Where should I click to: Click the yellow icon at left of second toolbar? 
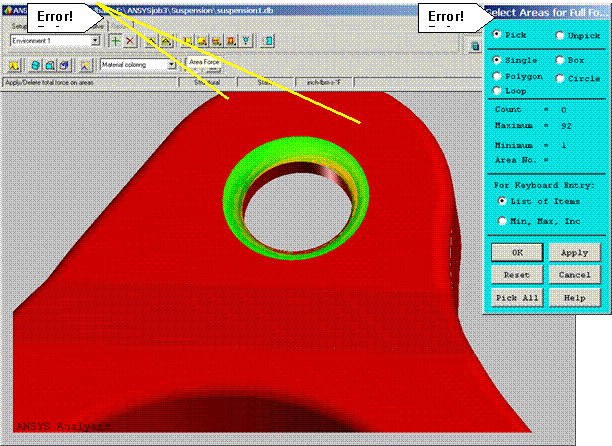[x=14, y=65]
